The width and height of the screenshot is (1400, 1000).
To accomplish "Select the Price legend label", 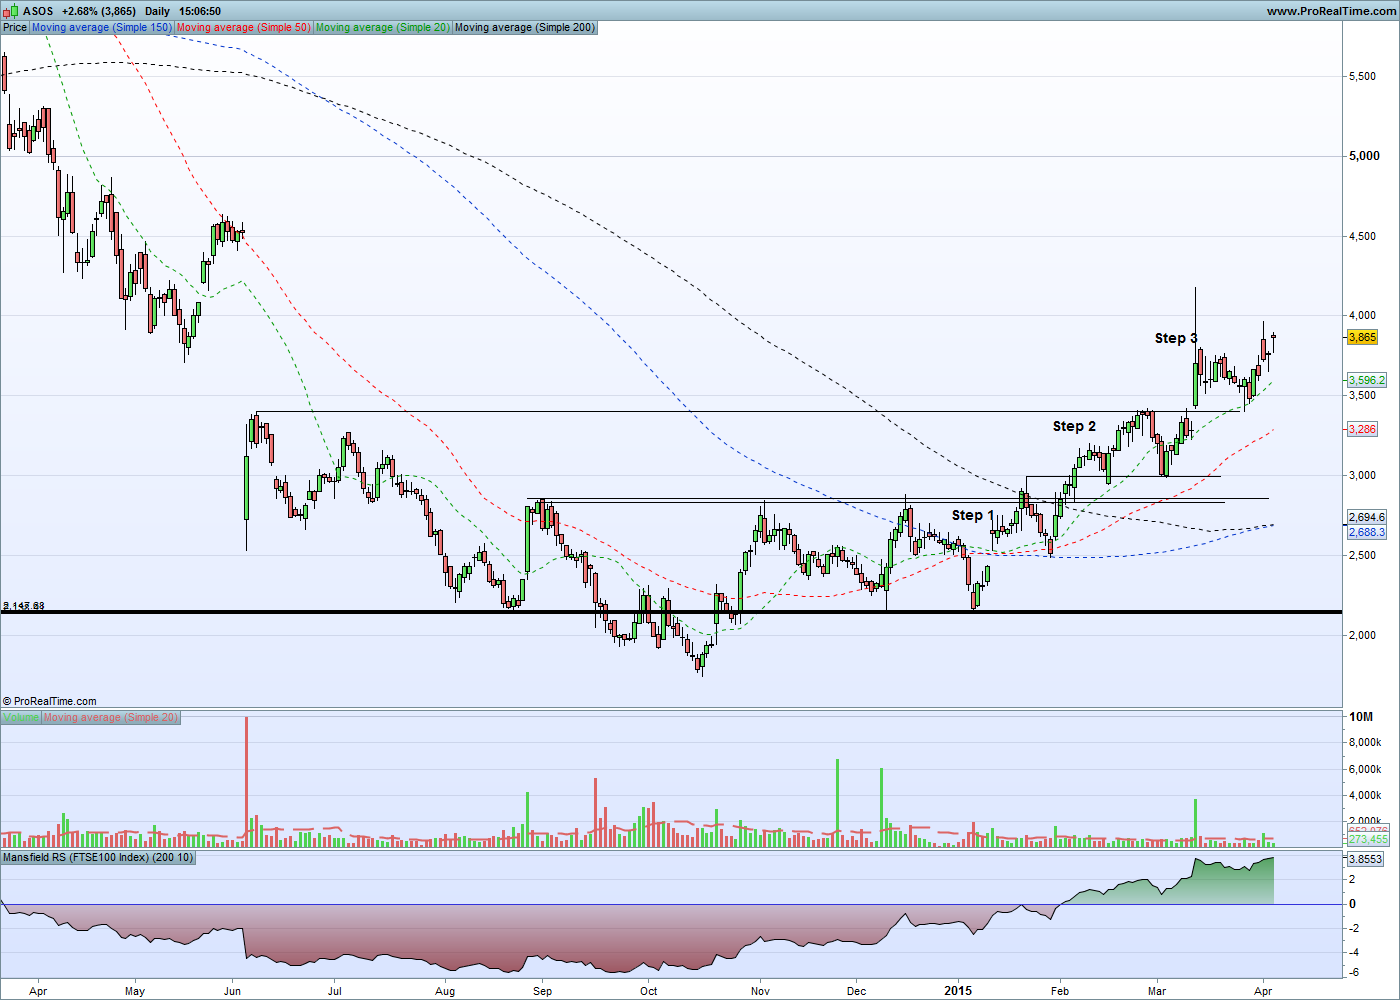I will point(15,27).
